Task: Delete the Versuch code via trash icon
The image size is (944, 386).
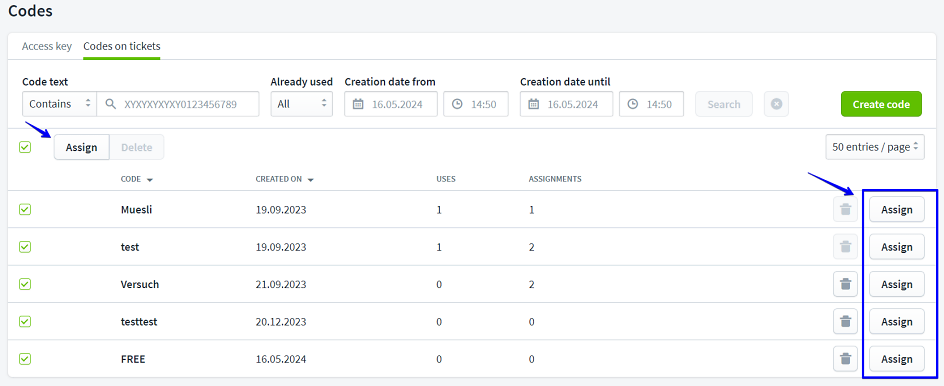Action: [845, 284]
